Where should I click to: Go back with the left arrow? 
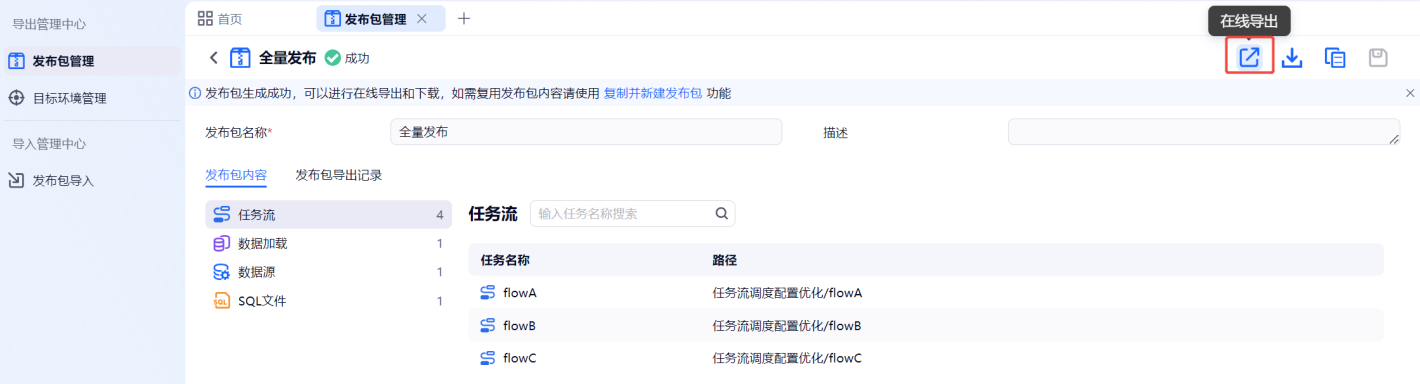point(213,58)
